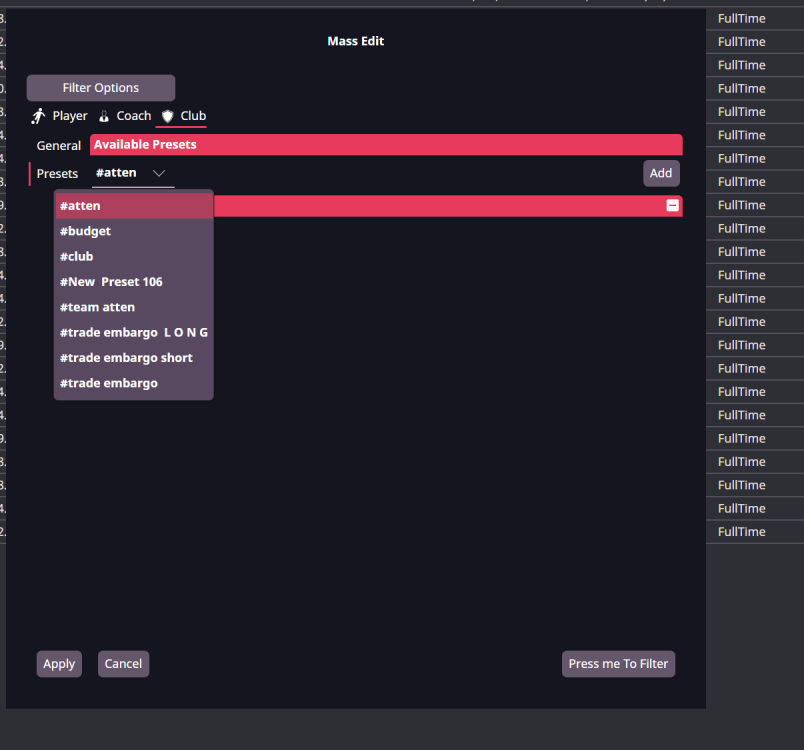Viewport: 804px width, 750px height.
Task: Choose the #trade embargo preset entry
Action: pyautogui.click(x=109, y=382)
